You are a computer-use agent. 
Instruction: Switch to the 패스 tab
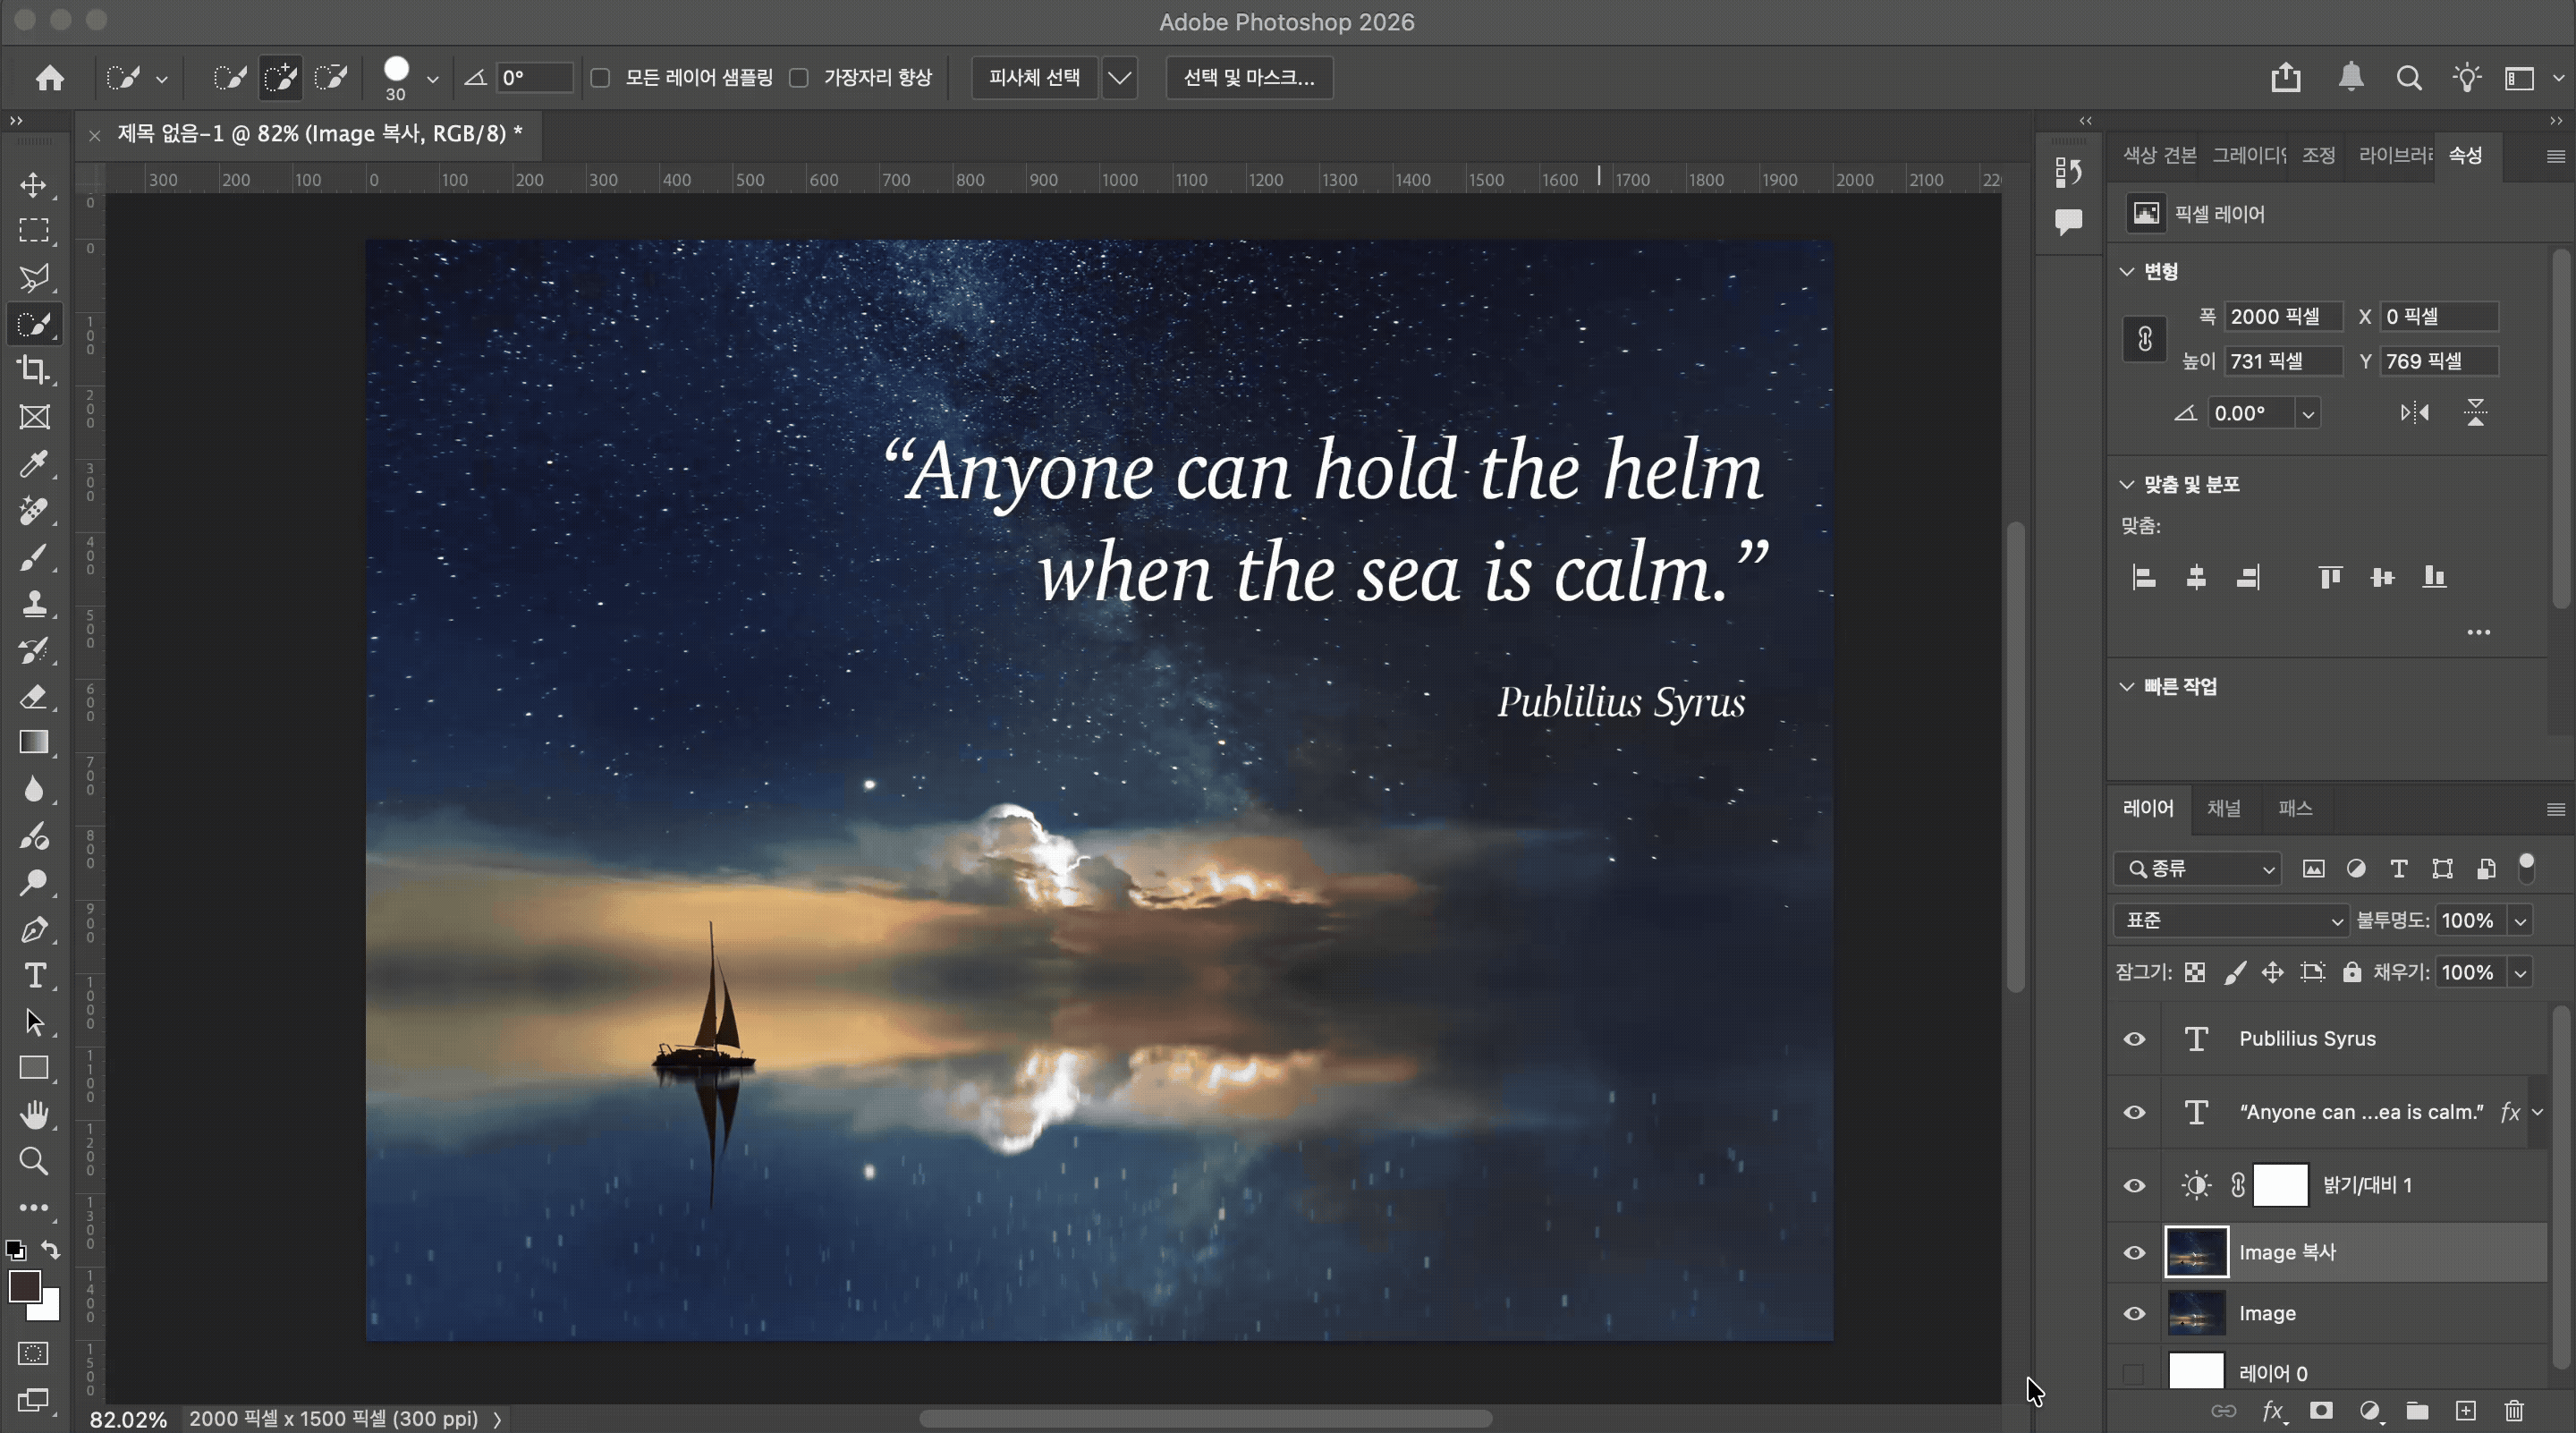coord(2295,809)
